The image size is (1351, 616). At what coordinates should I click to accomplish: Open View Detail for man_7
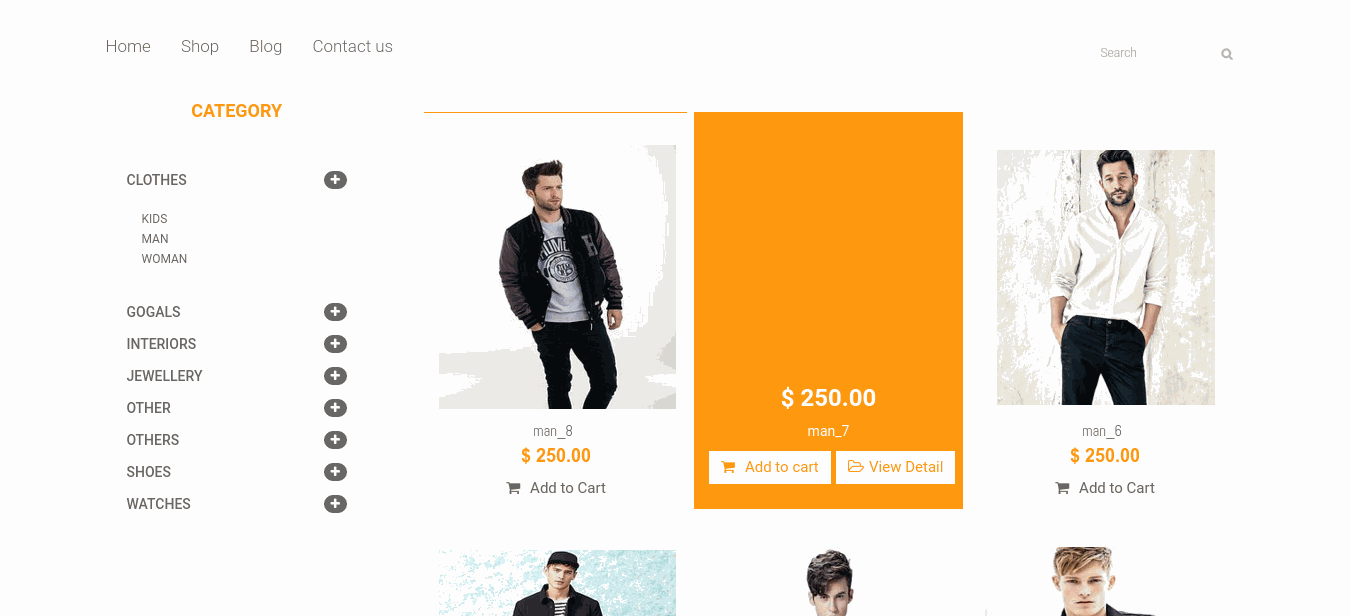click(895, 467)
